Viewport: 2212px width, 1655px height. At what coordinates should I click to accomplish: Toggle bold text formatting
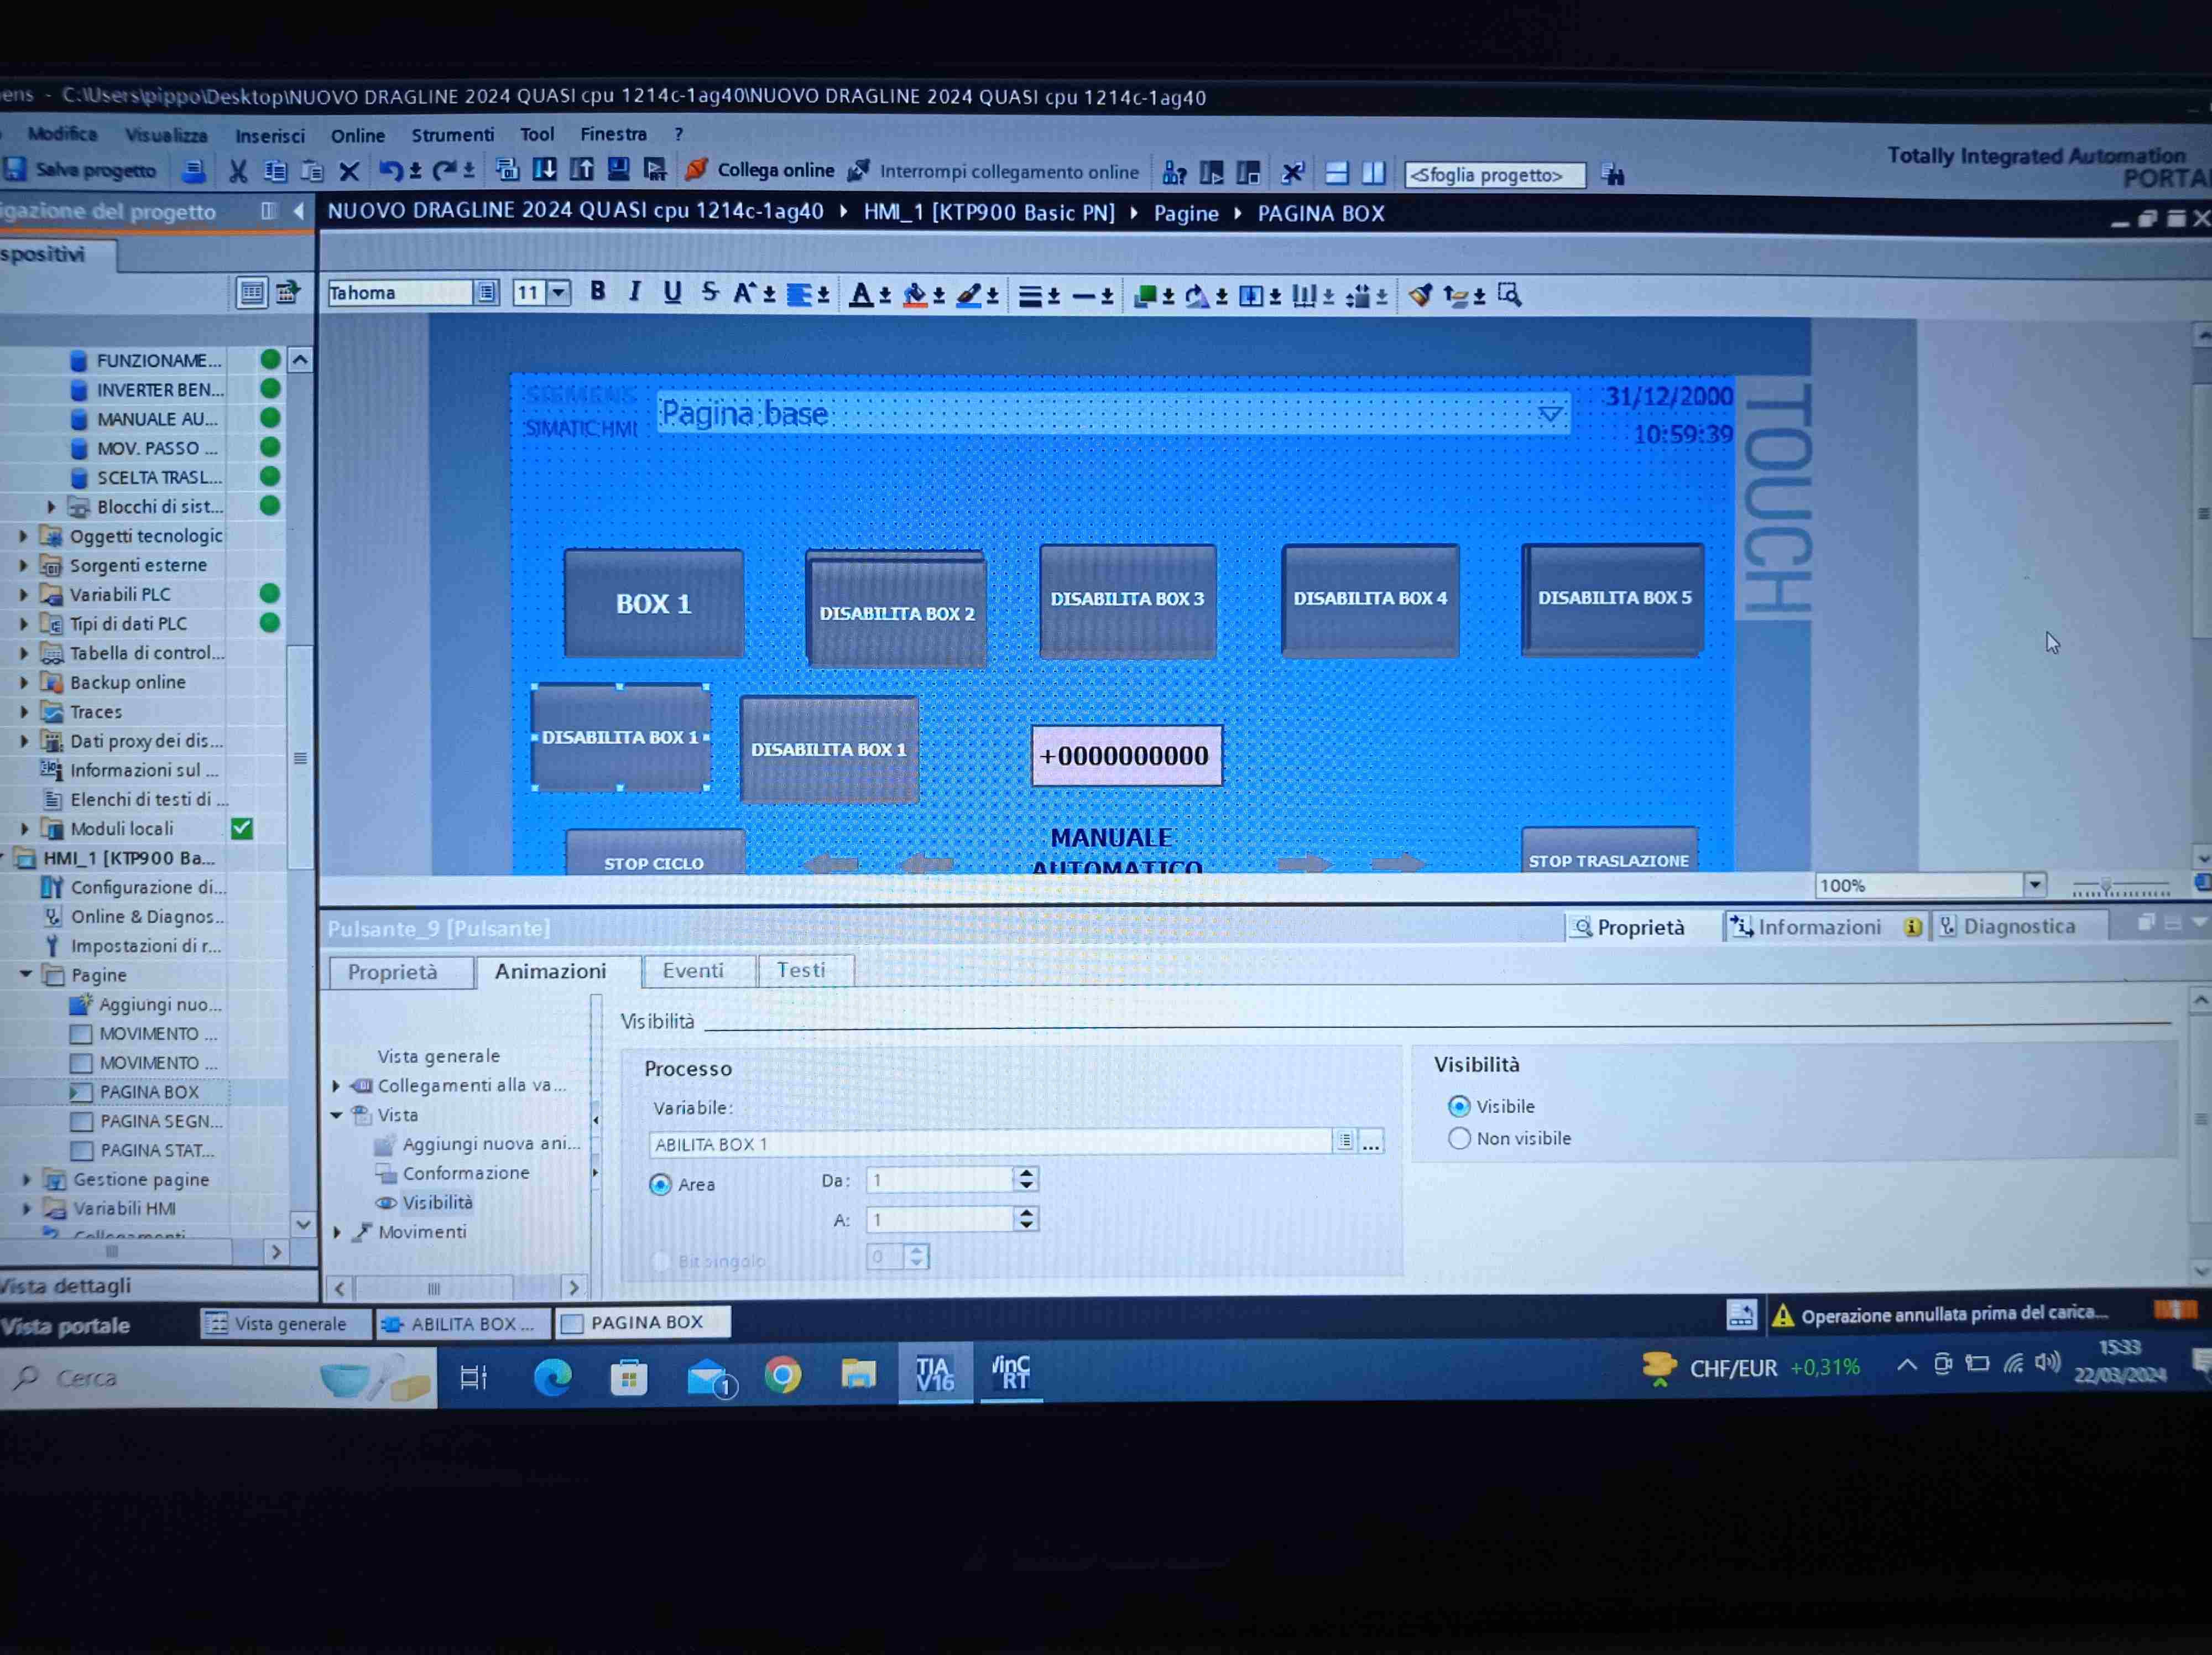tap(598, 291)
